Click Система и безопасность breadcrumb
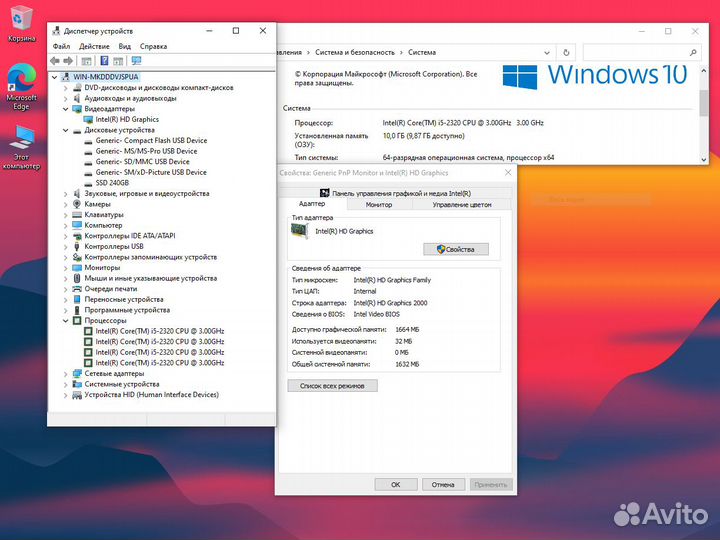720x540 pixels. [355, 52]
